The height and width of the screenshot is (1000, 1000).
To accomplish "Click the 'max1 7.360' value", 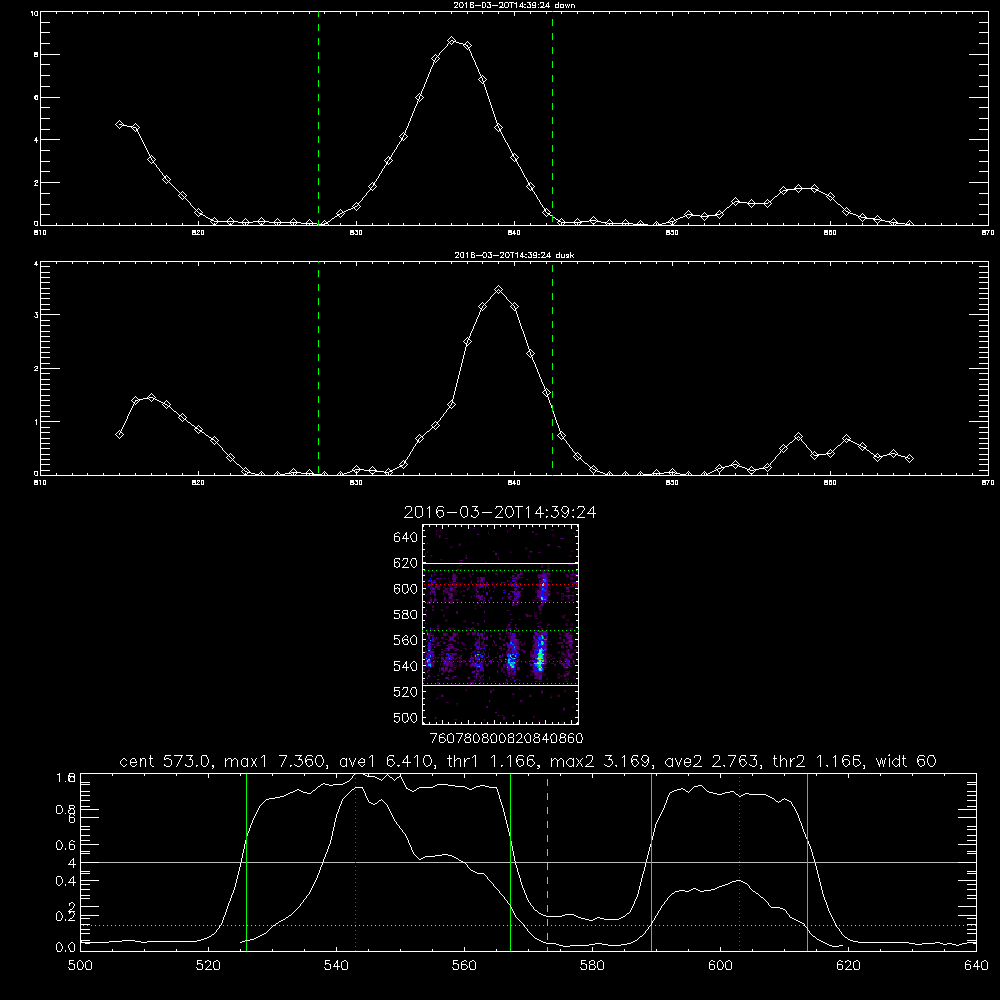I will tap(273, 761).
